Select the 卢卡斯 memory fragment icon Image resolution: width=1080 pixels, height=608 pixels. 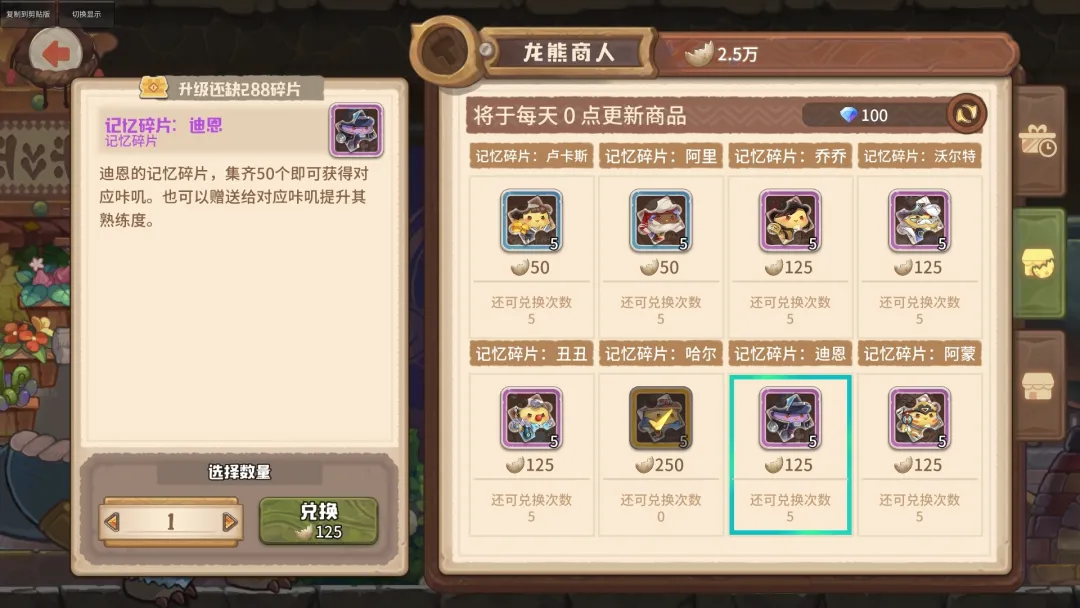(531, 220)
